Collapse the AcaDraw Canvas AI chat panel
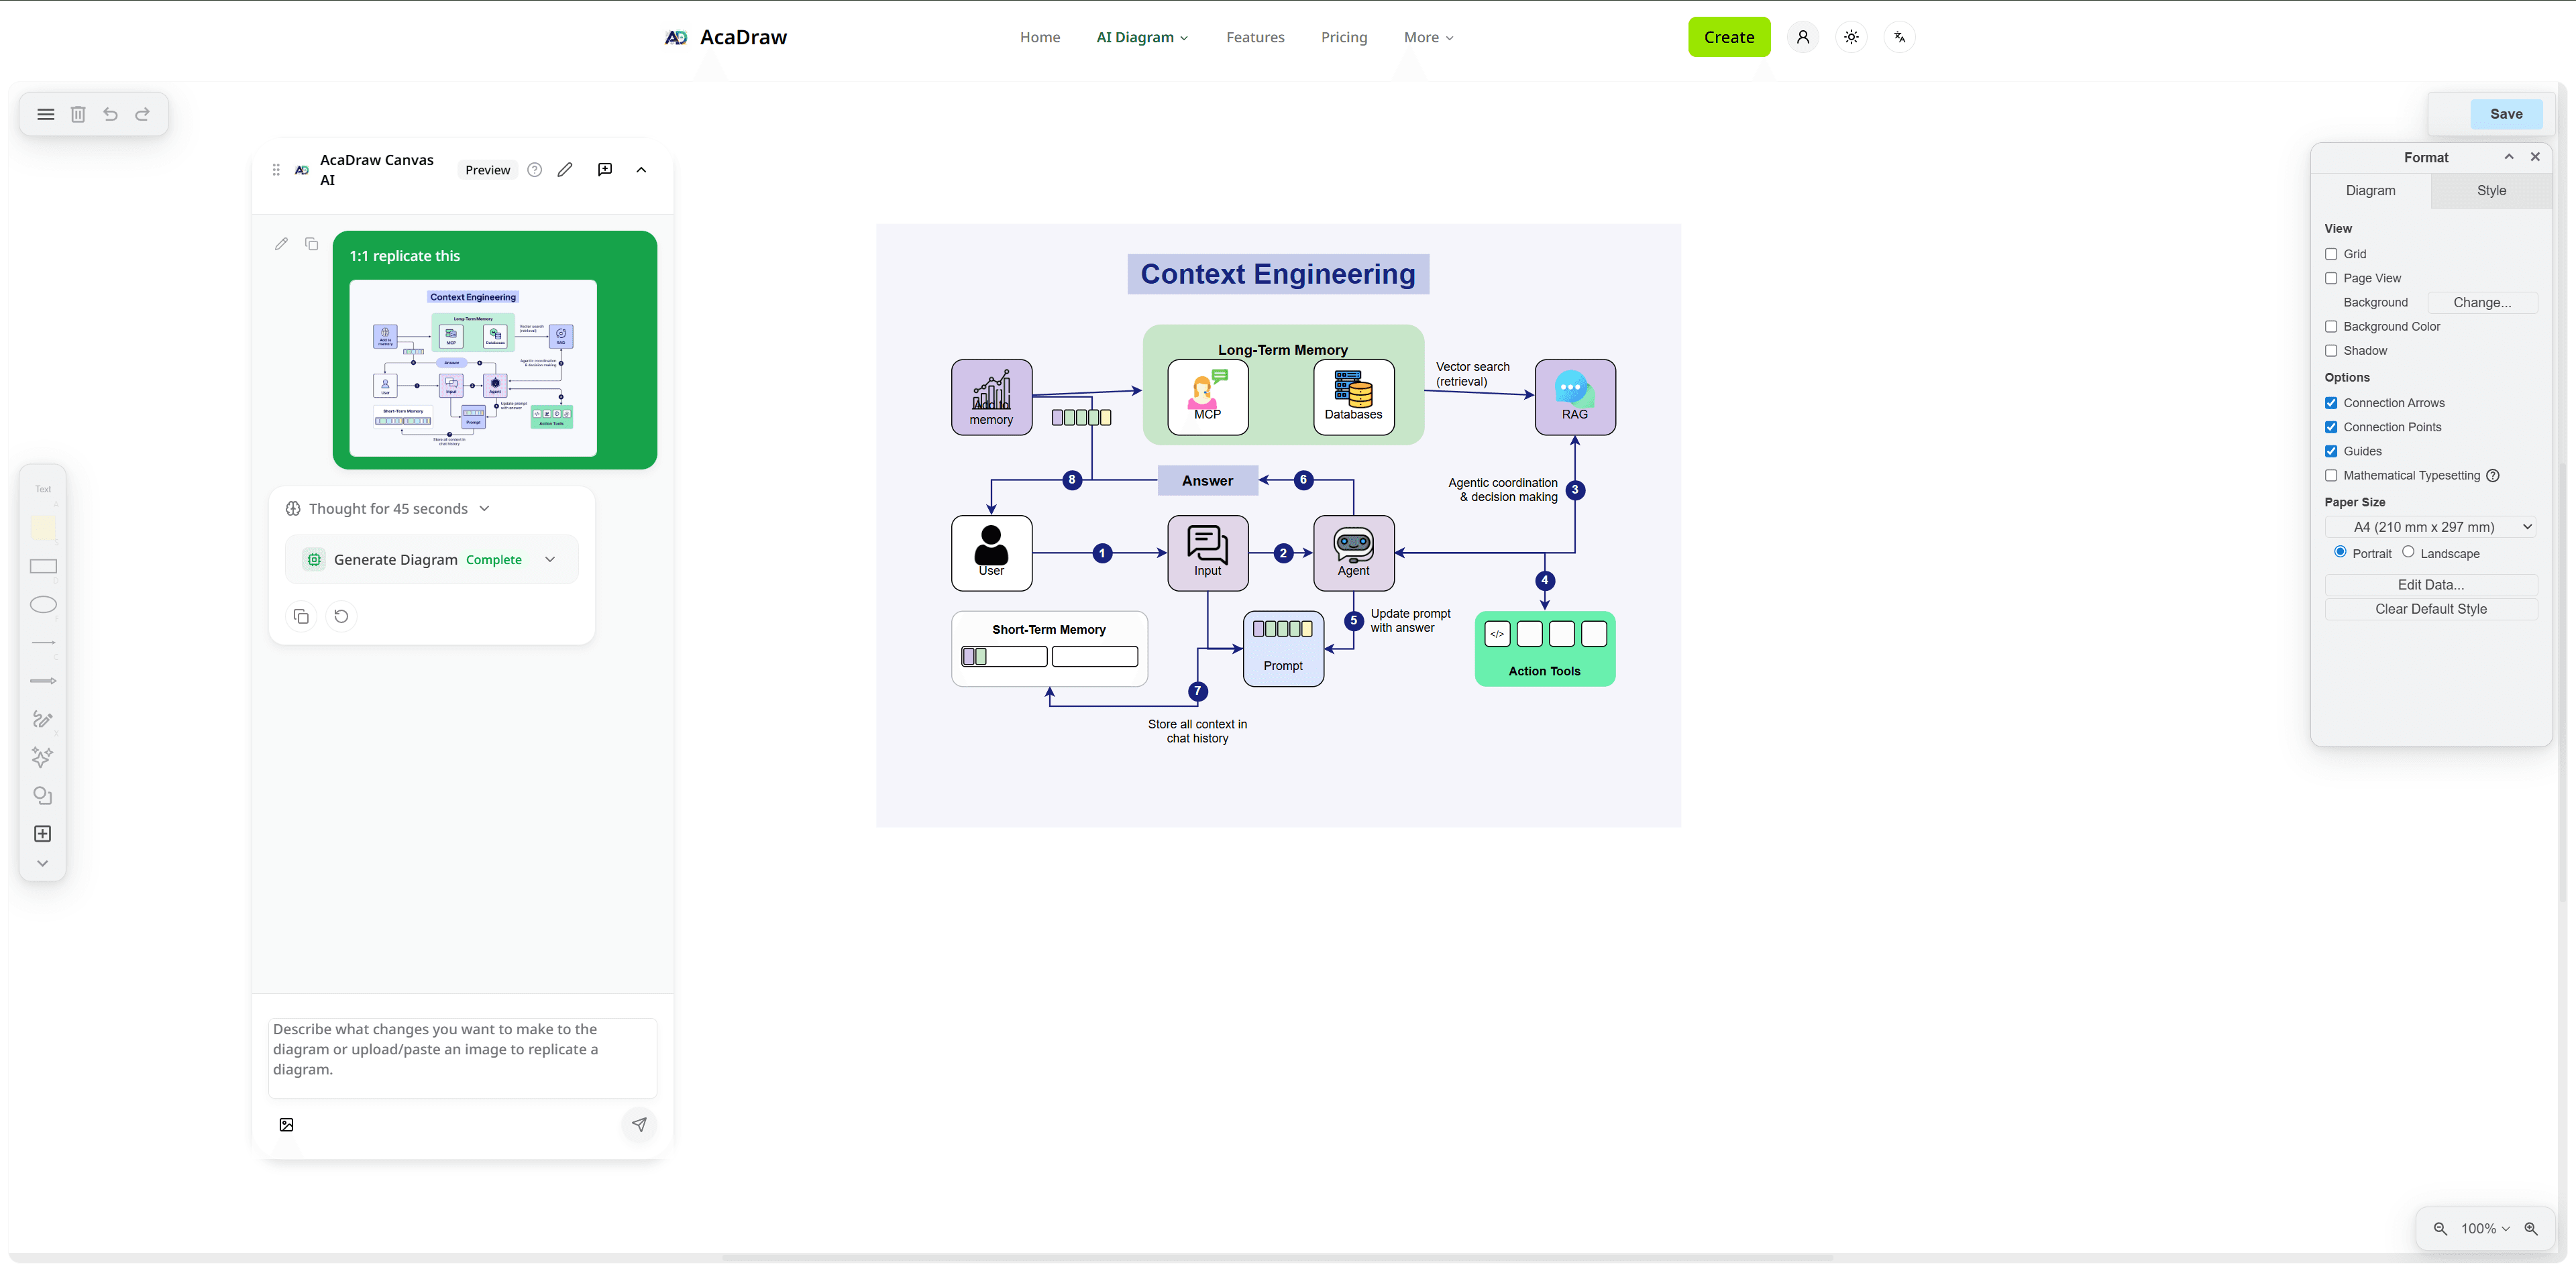2576x1279 pixels. tap(641, 170)
